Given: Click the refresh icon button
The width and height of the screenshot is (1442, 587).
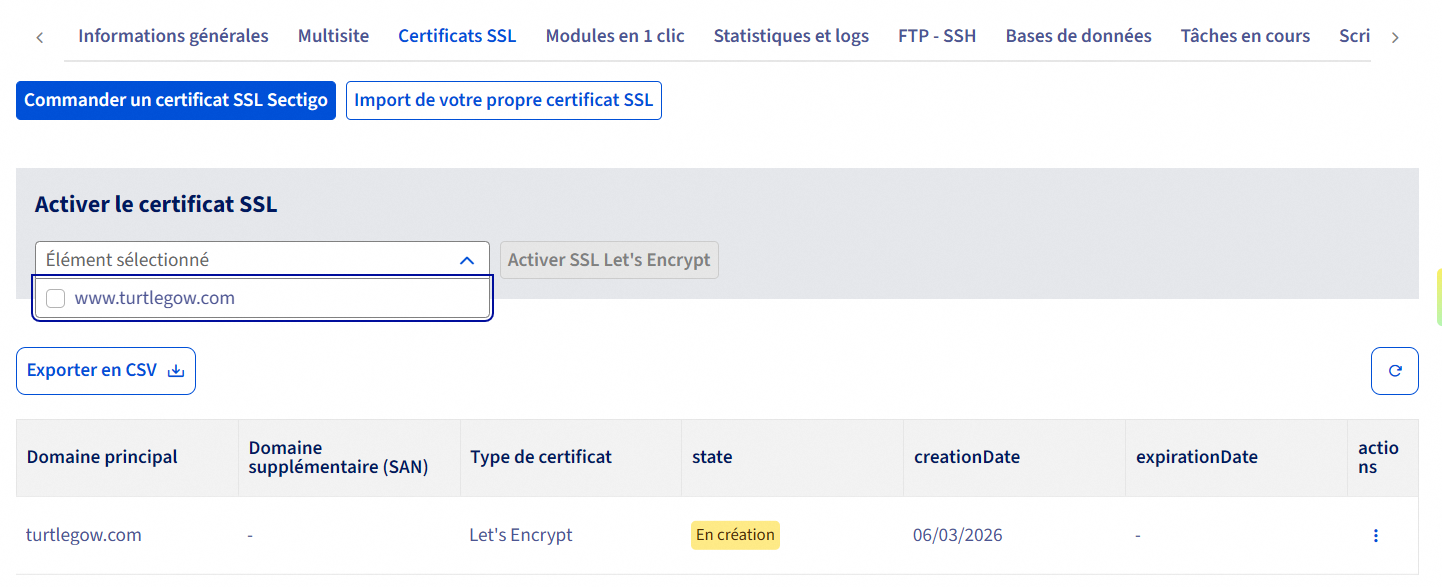Looking at the screenshot, I should pyautogui.click(x=1394, y=371).
